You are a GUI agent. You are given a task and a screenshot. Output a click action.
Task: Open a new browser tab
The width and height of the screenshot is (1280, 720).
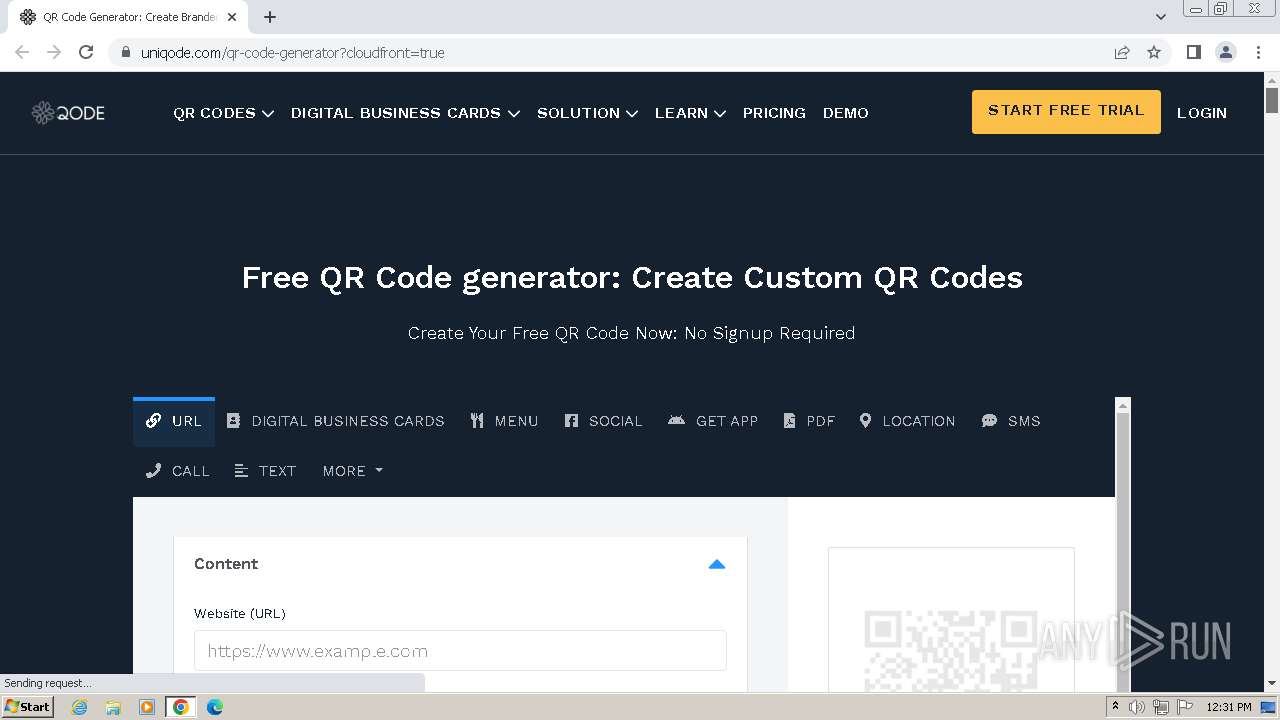(x=270, y=17)
